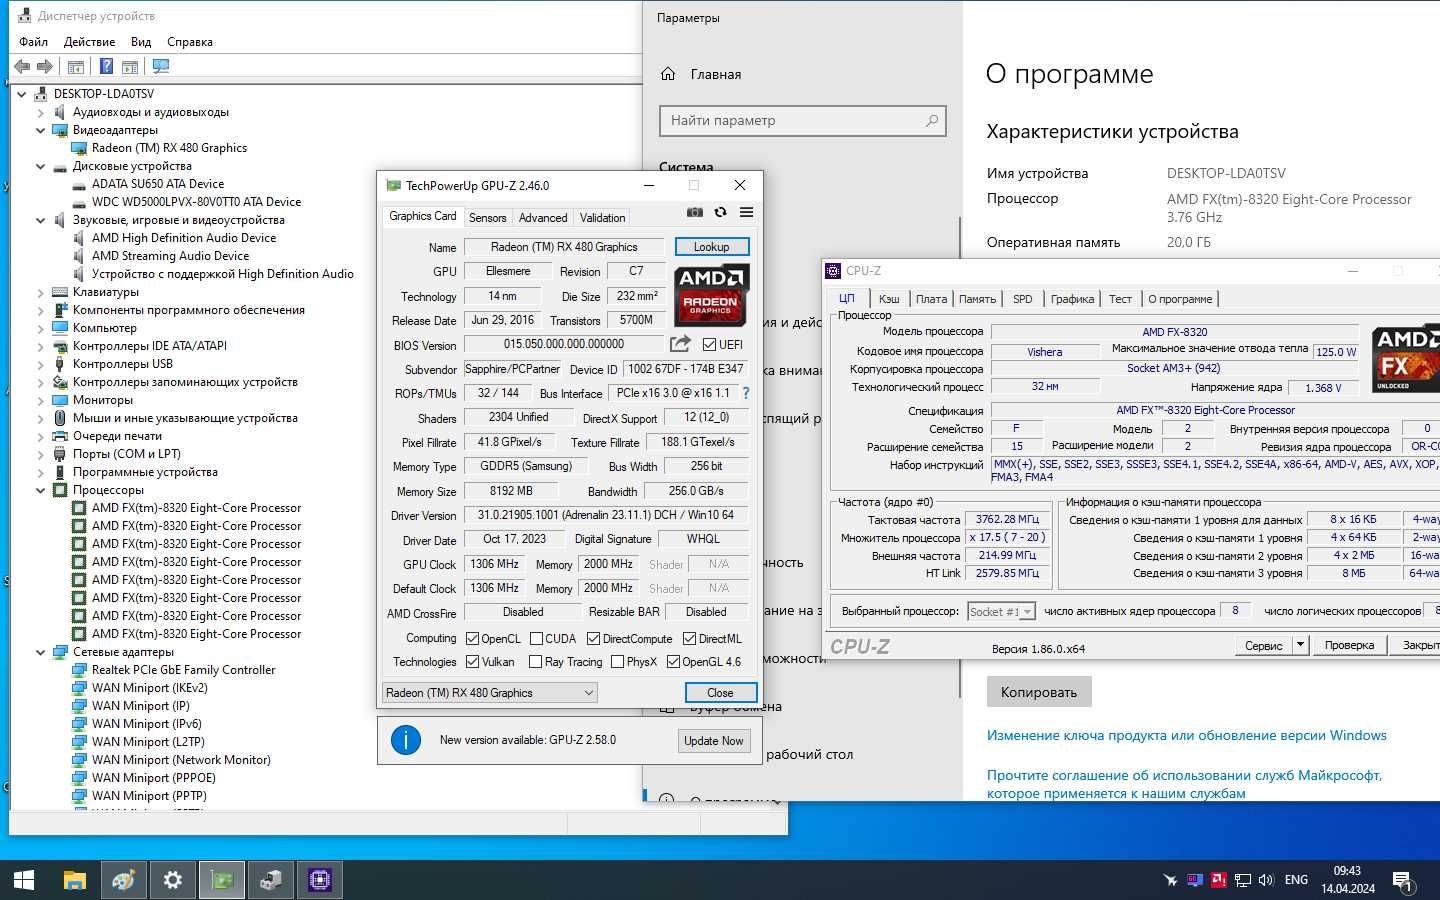Image resolution: width=1440 pixels, height=900 pixels.
Task: Open notification center icon in tray
Action: point(1402,881)
